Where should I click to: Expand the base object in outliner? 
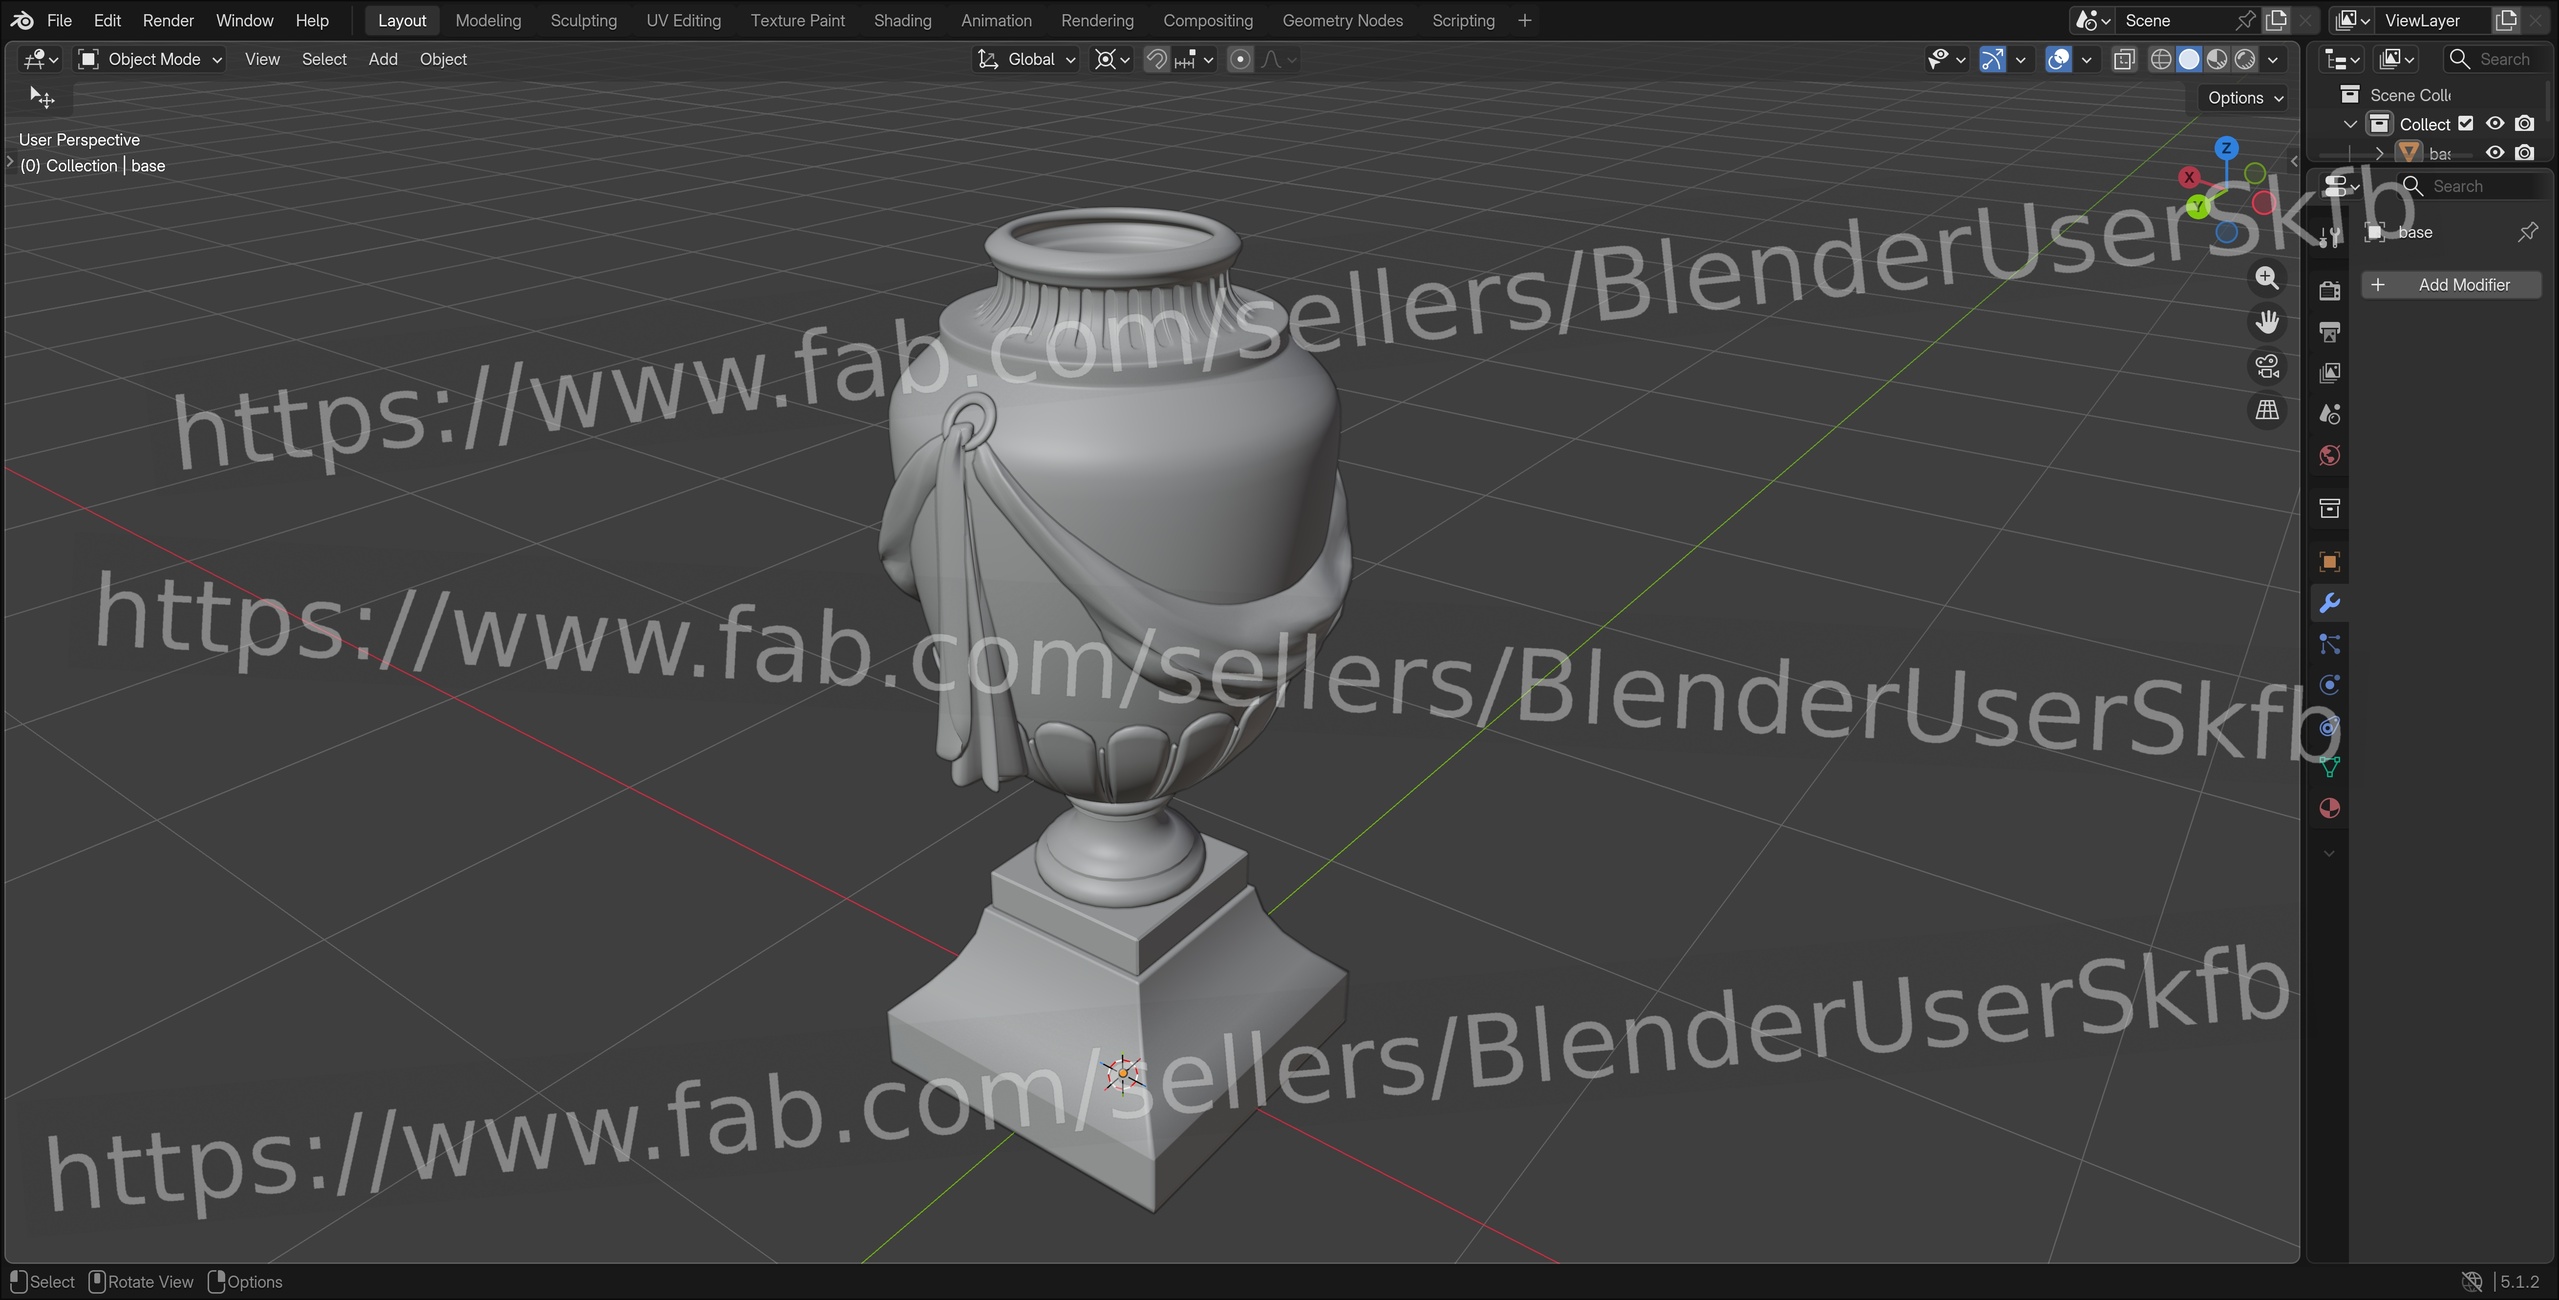(2379, 153)
